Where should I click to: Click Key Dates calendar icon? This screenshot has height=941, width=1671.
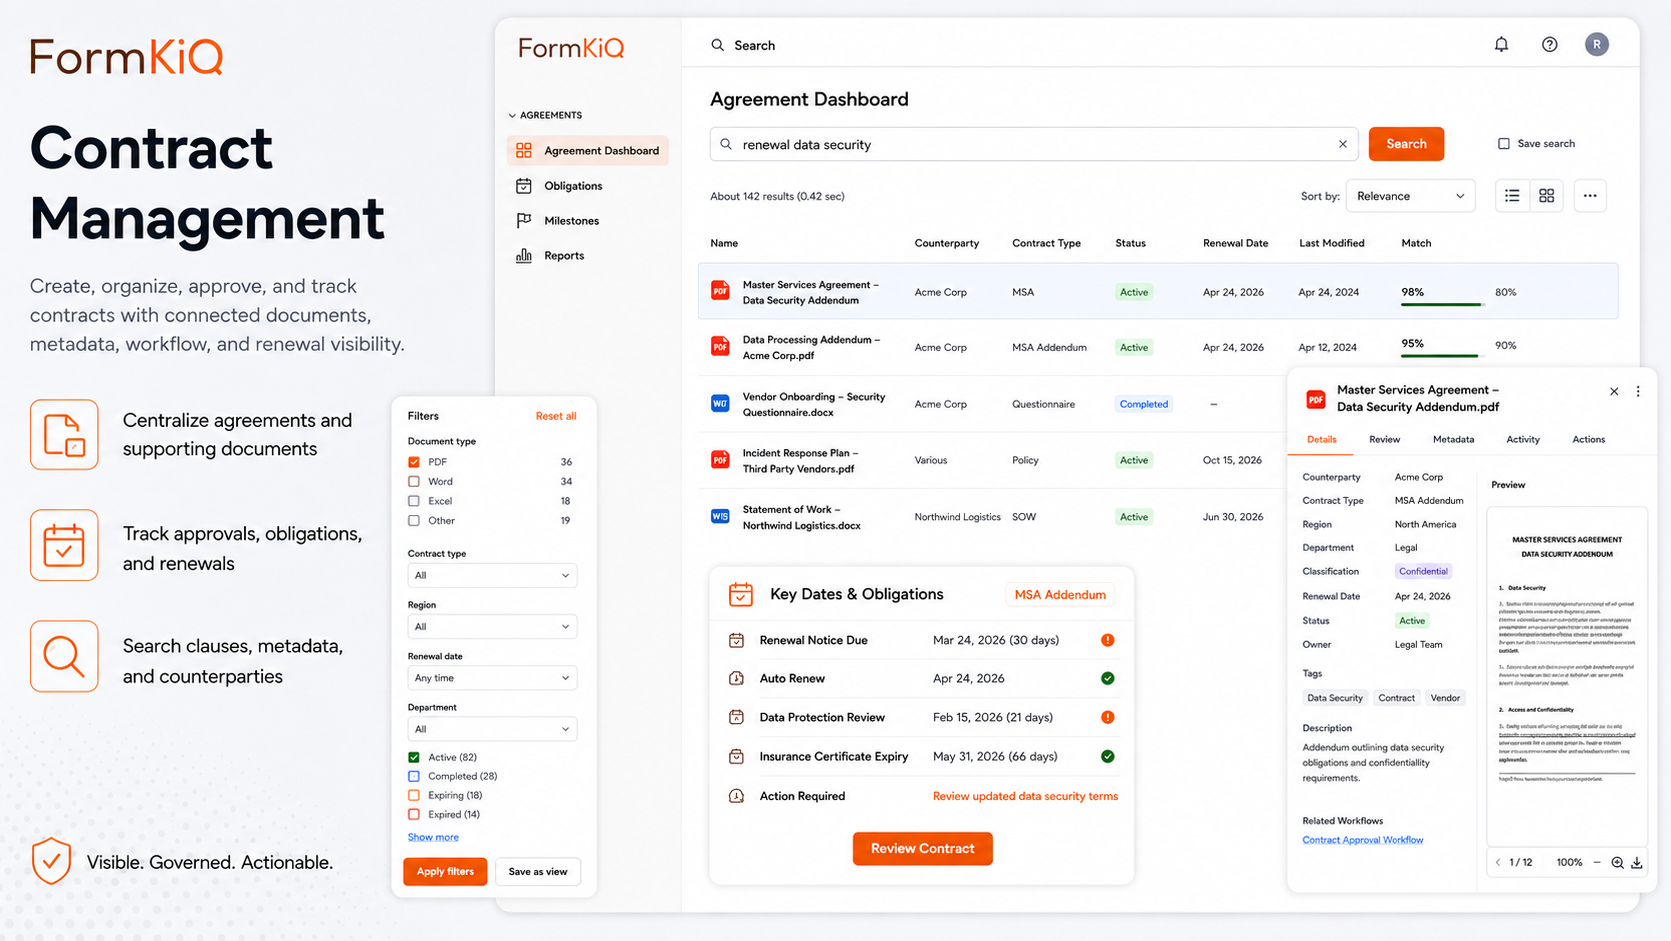[741, 594]
